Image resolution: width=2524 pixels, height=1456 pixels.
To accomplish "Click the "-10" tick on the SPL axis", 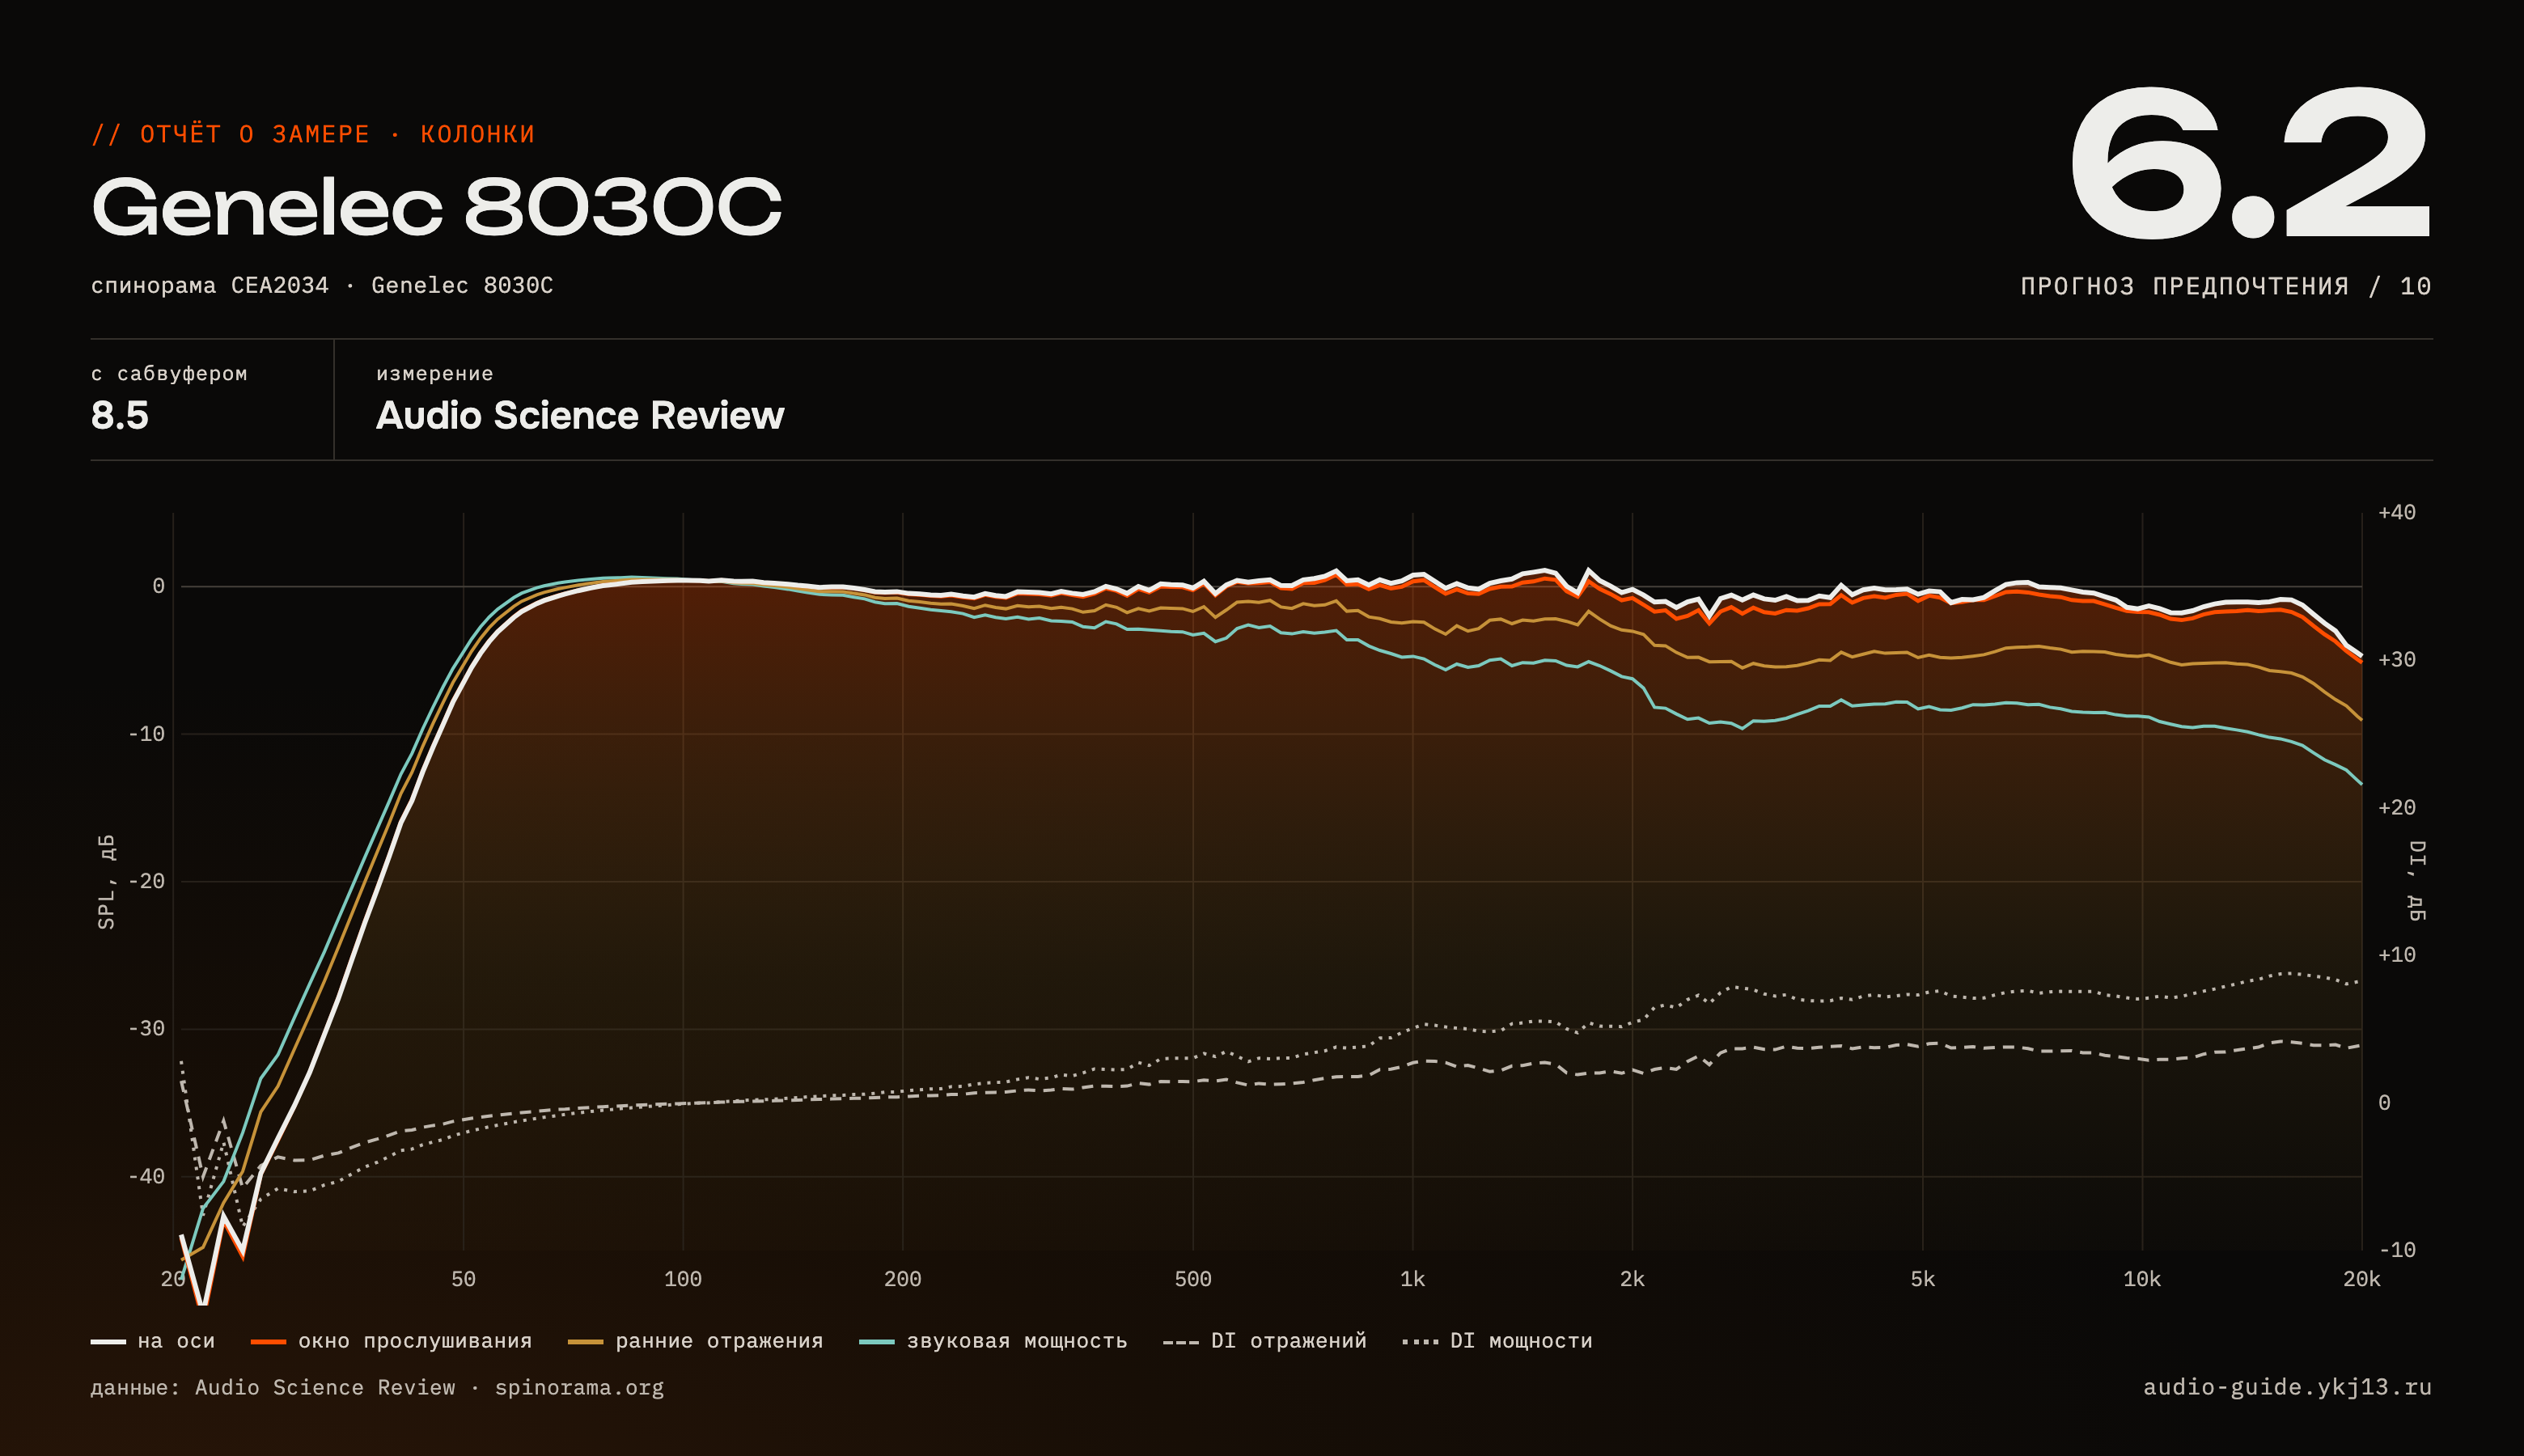I will 146,734.
